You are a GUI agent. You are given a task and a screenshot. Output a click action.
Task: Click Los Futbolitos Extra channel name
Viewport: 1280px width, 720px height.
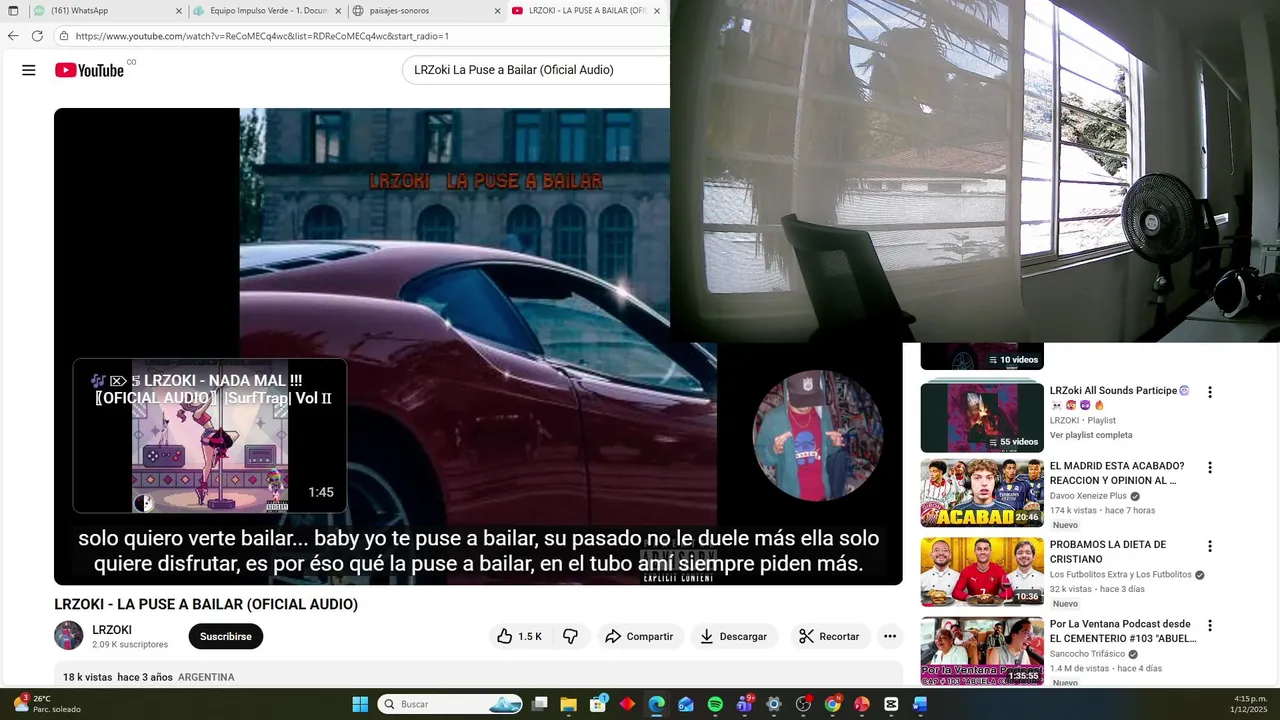tap(1120, 575)
